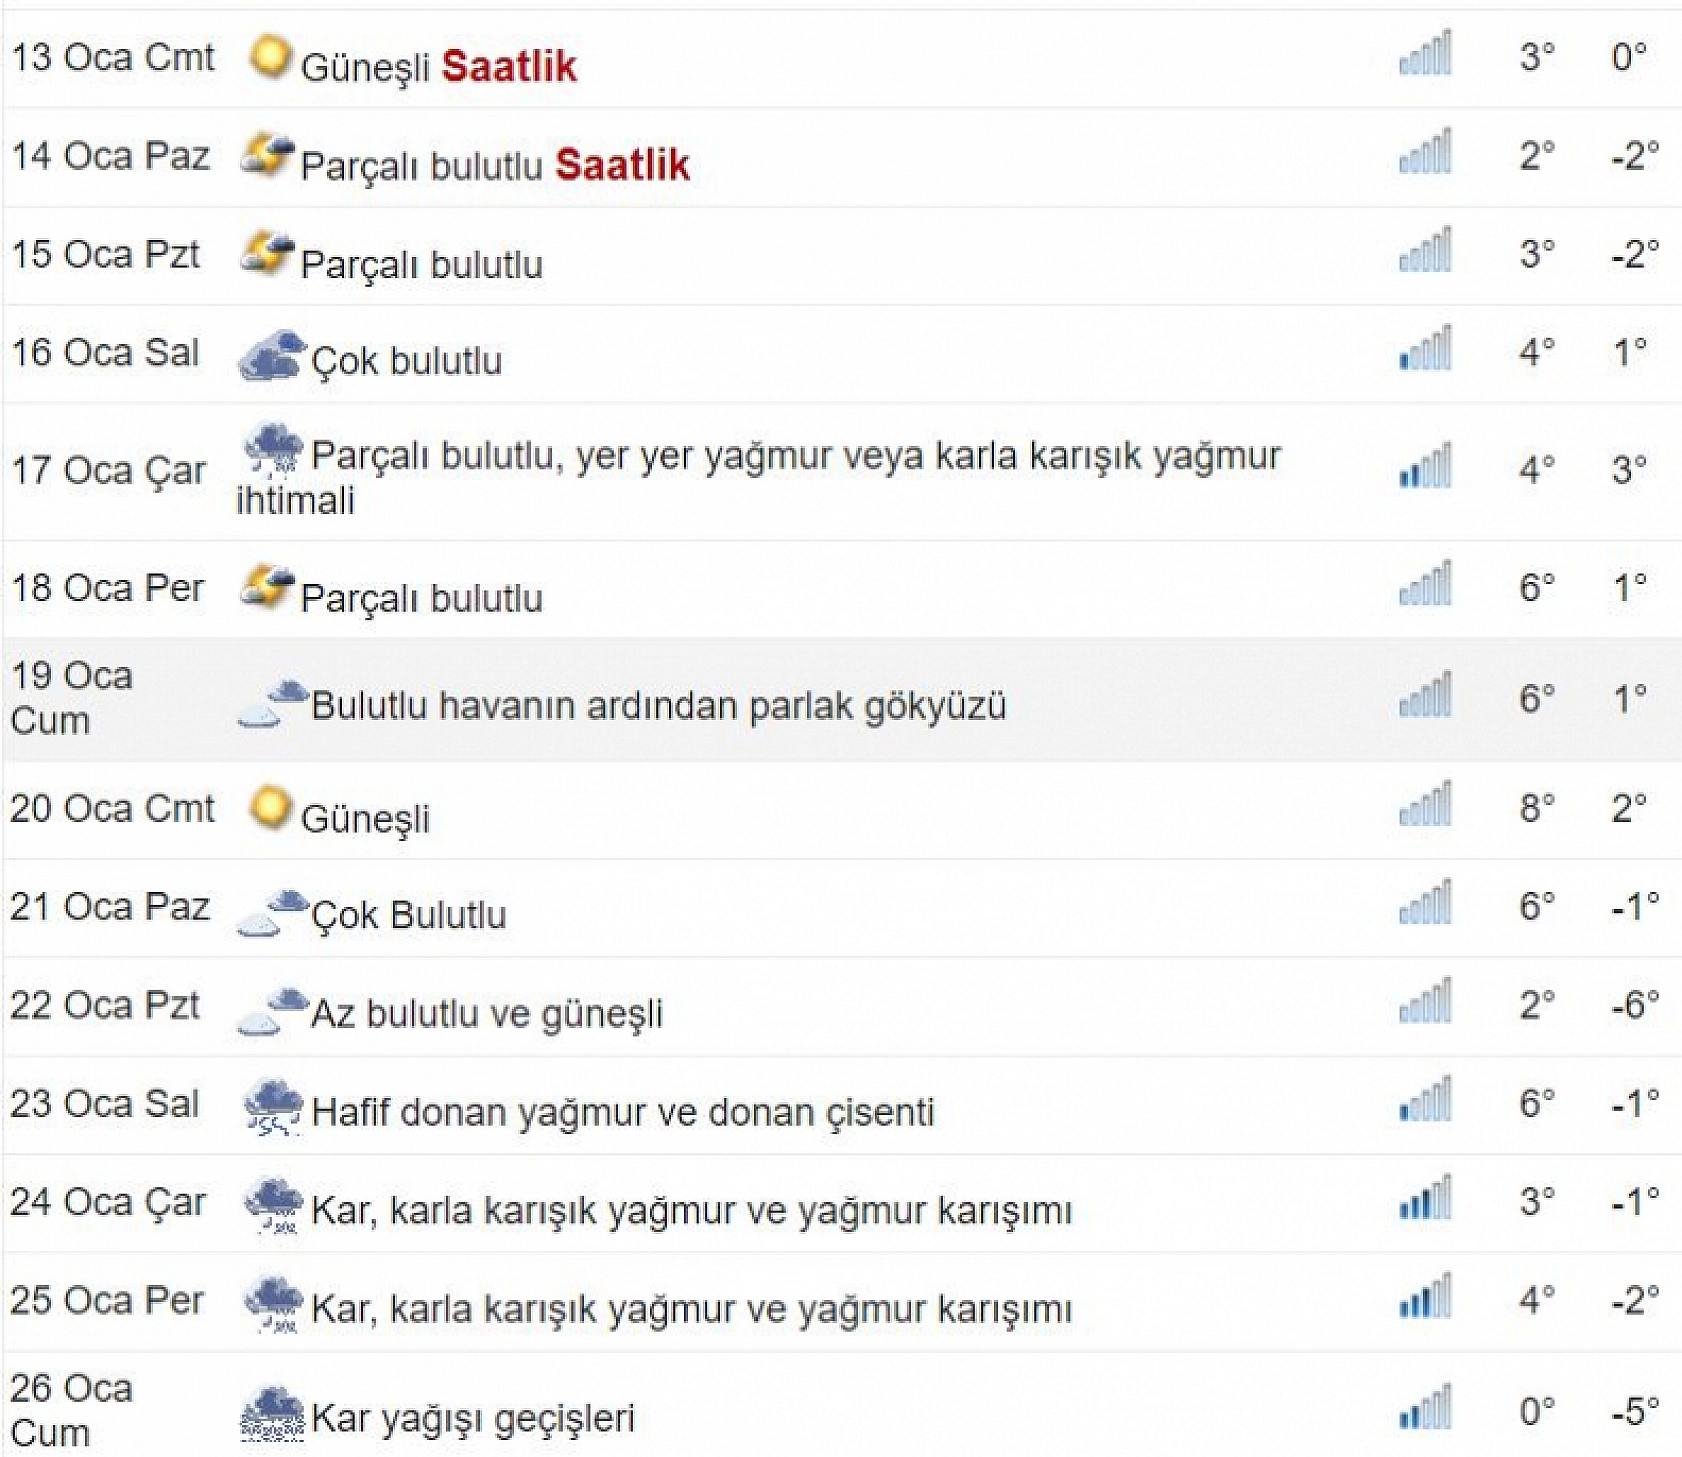This screenshot has height=1457, width=1682.
Task: Click the precipitation bars icon for 17 Oca Çar
Action: pos(1425,468)
